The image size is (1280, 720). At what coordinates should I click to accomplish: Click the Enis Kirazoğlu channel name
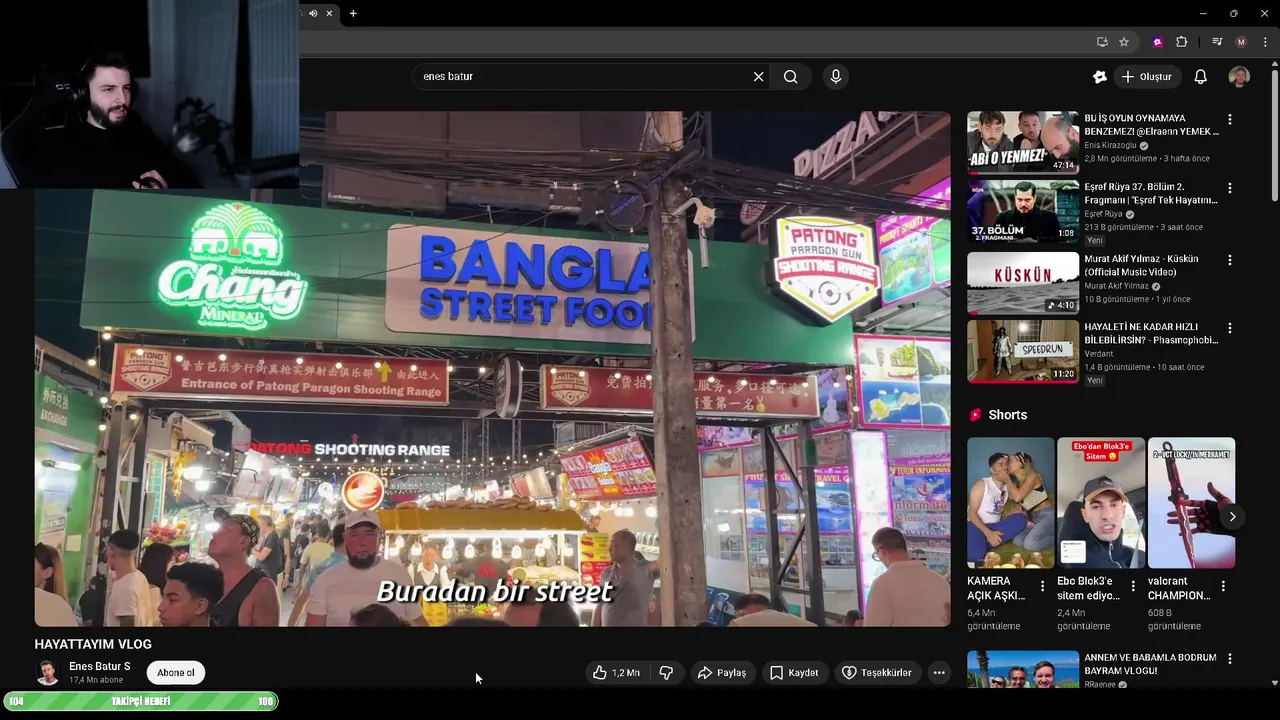pyautogui.click(x=1110, y=145)
